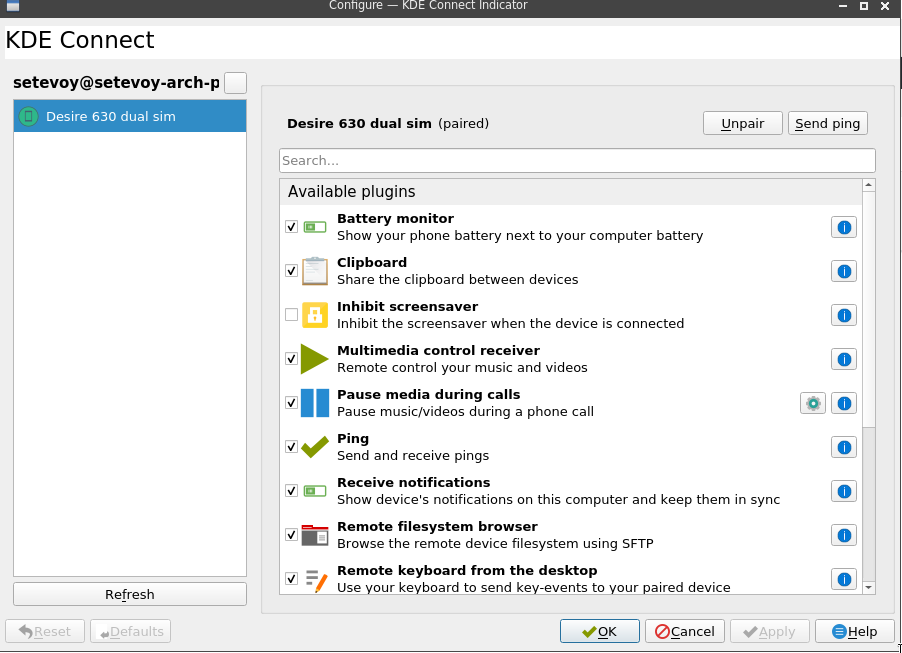Click the Remote keyboard pencil icon
The height and width of the screenshot is (653, 902).
click(x=316, y=580)
